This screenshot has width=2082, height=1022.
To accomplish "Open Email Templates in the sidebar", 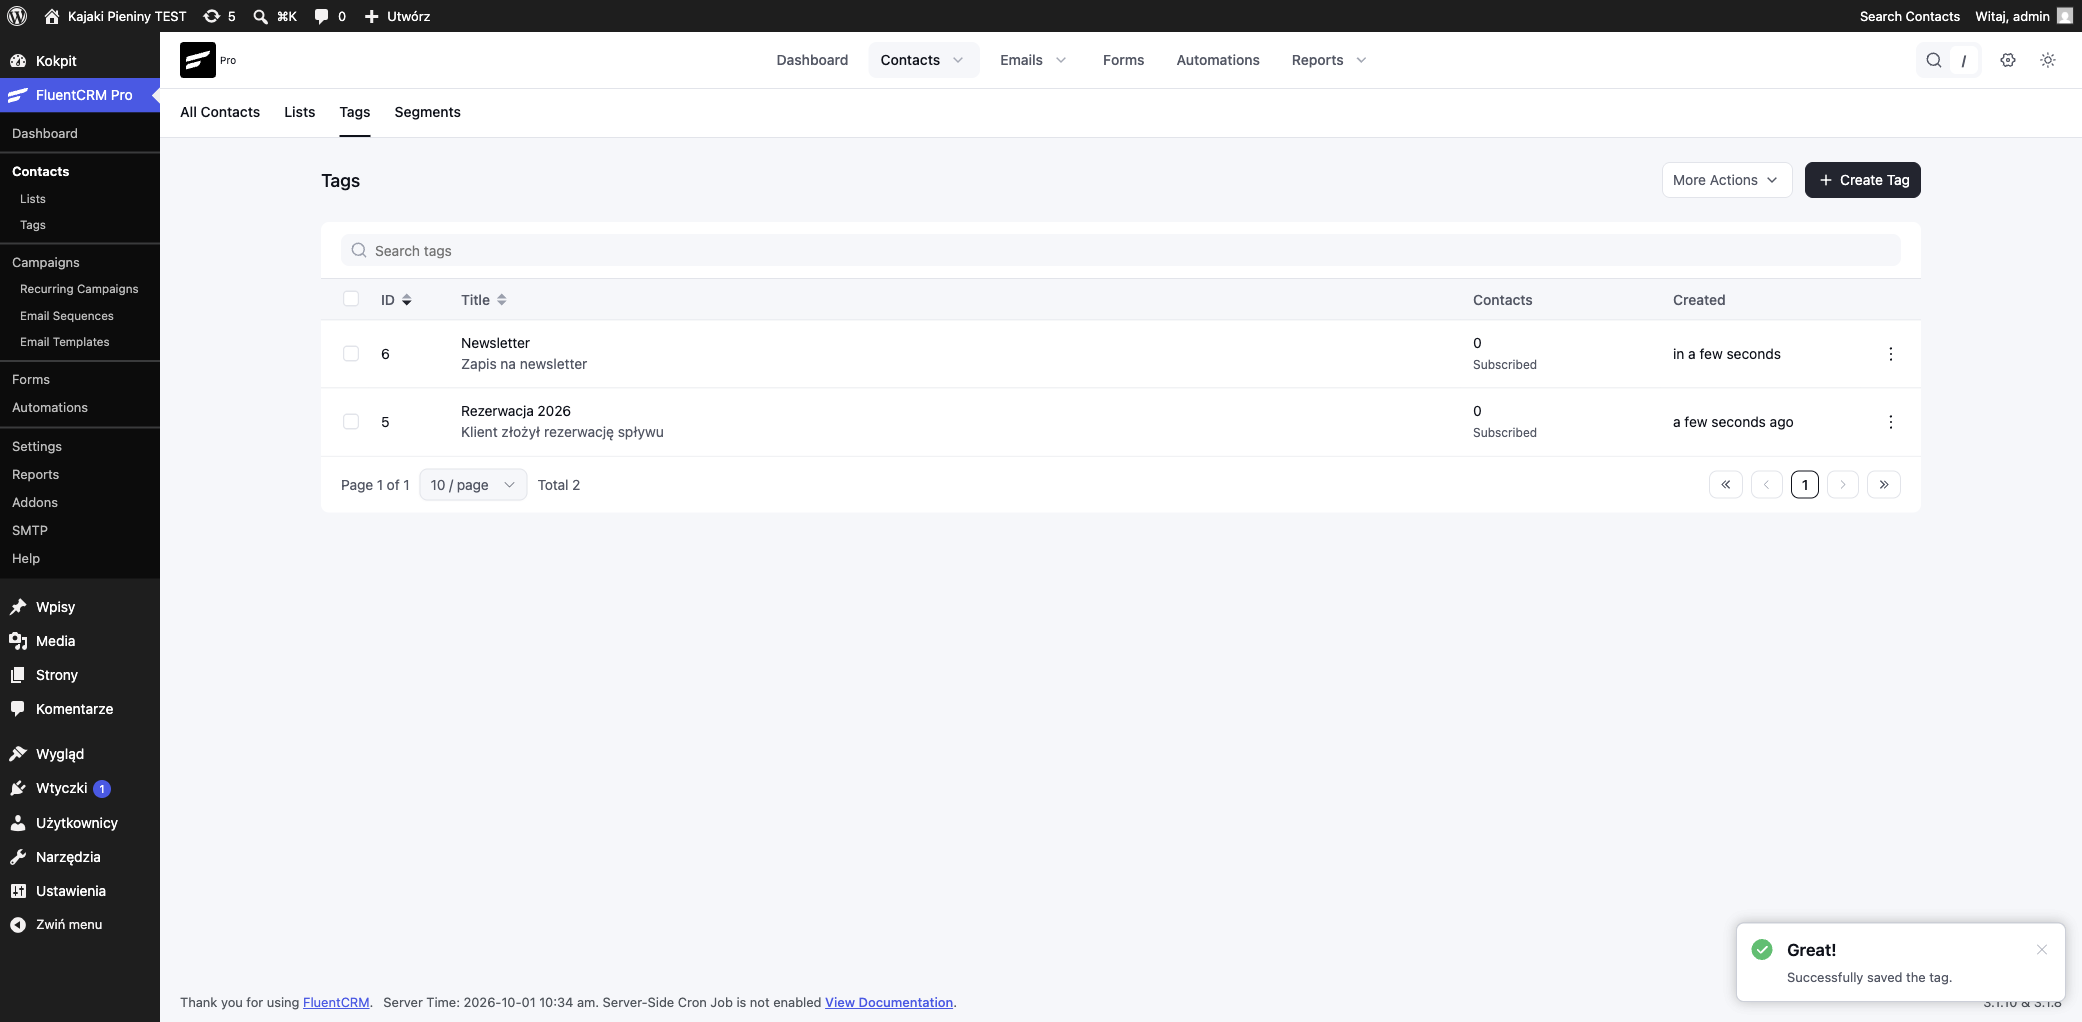I will [65, 342].
